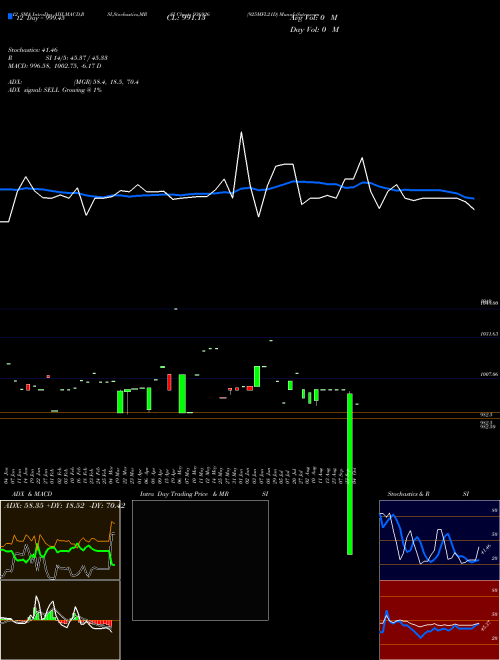Click the ADX (MGR) 58.4, 18.5, 70.4 line

point(73,82)
